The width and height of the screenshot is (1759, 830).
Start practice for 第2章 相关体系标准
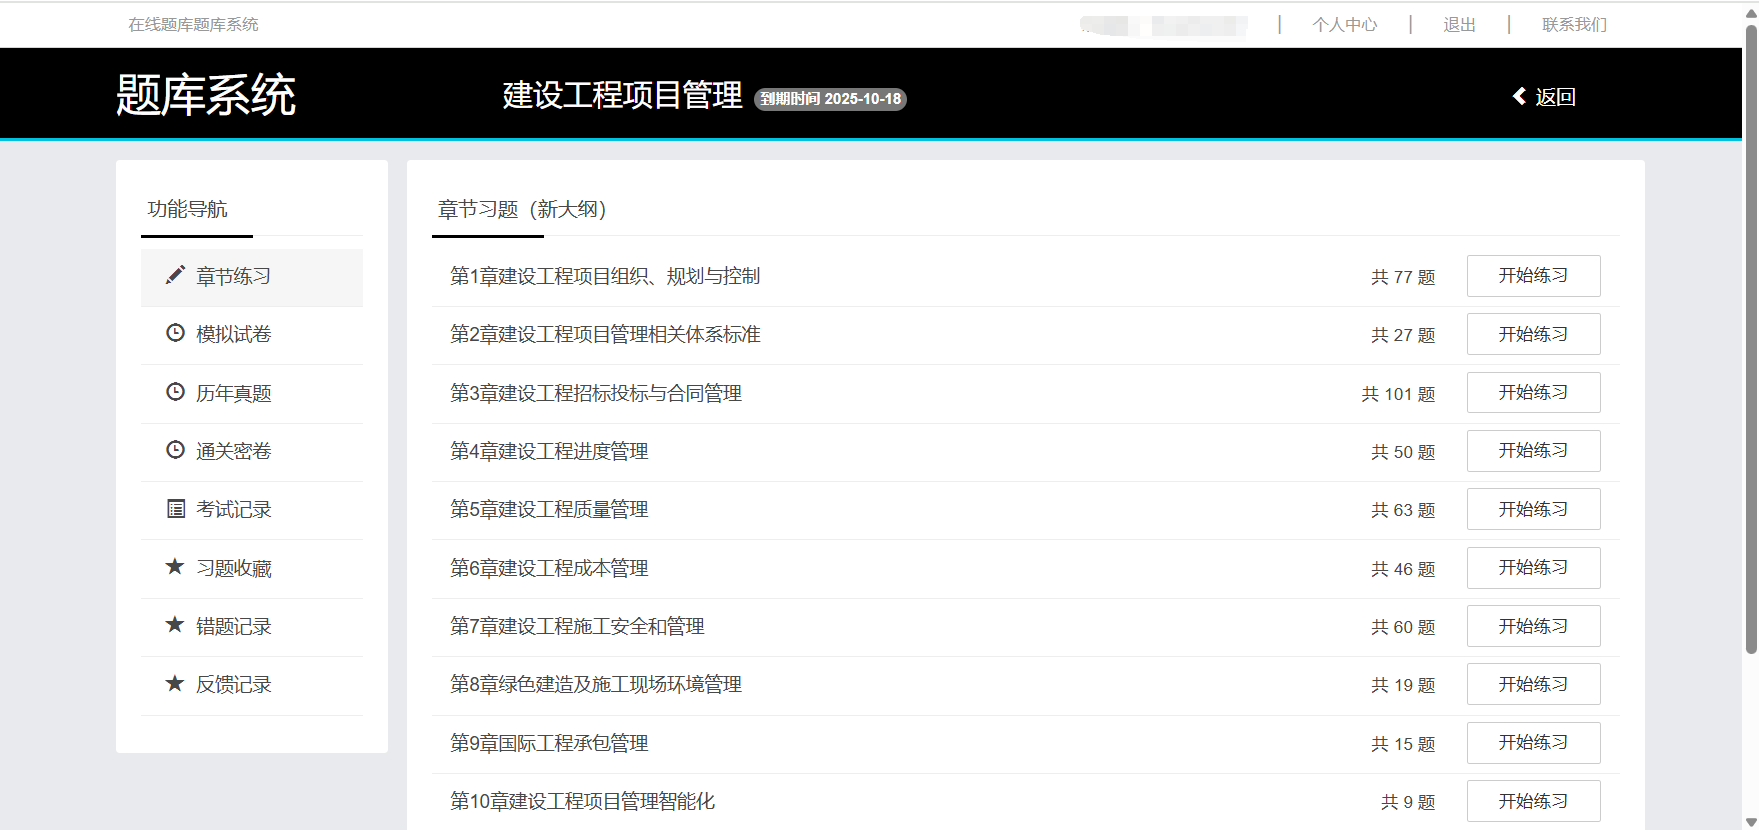click(x=1533, y=334)
